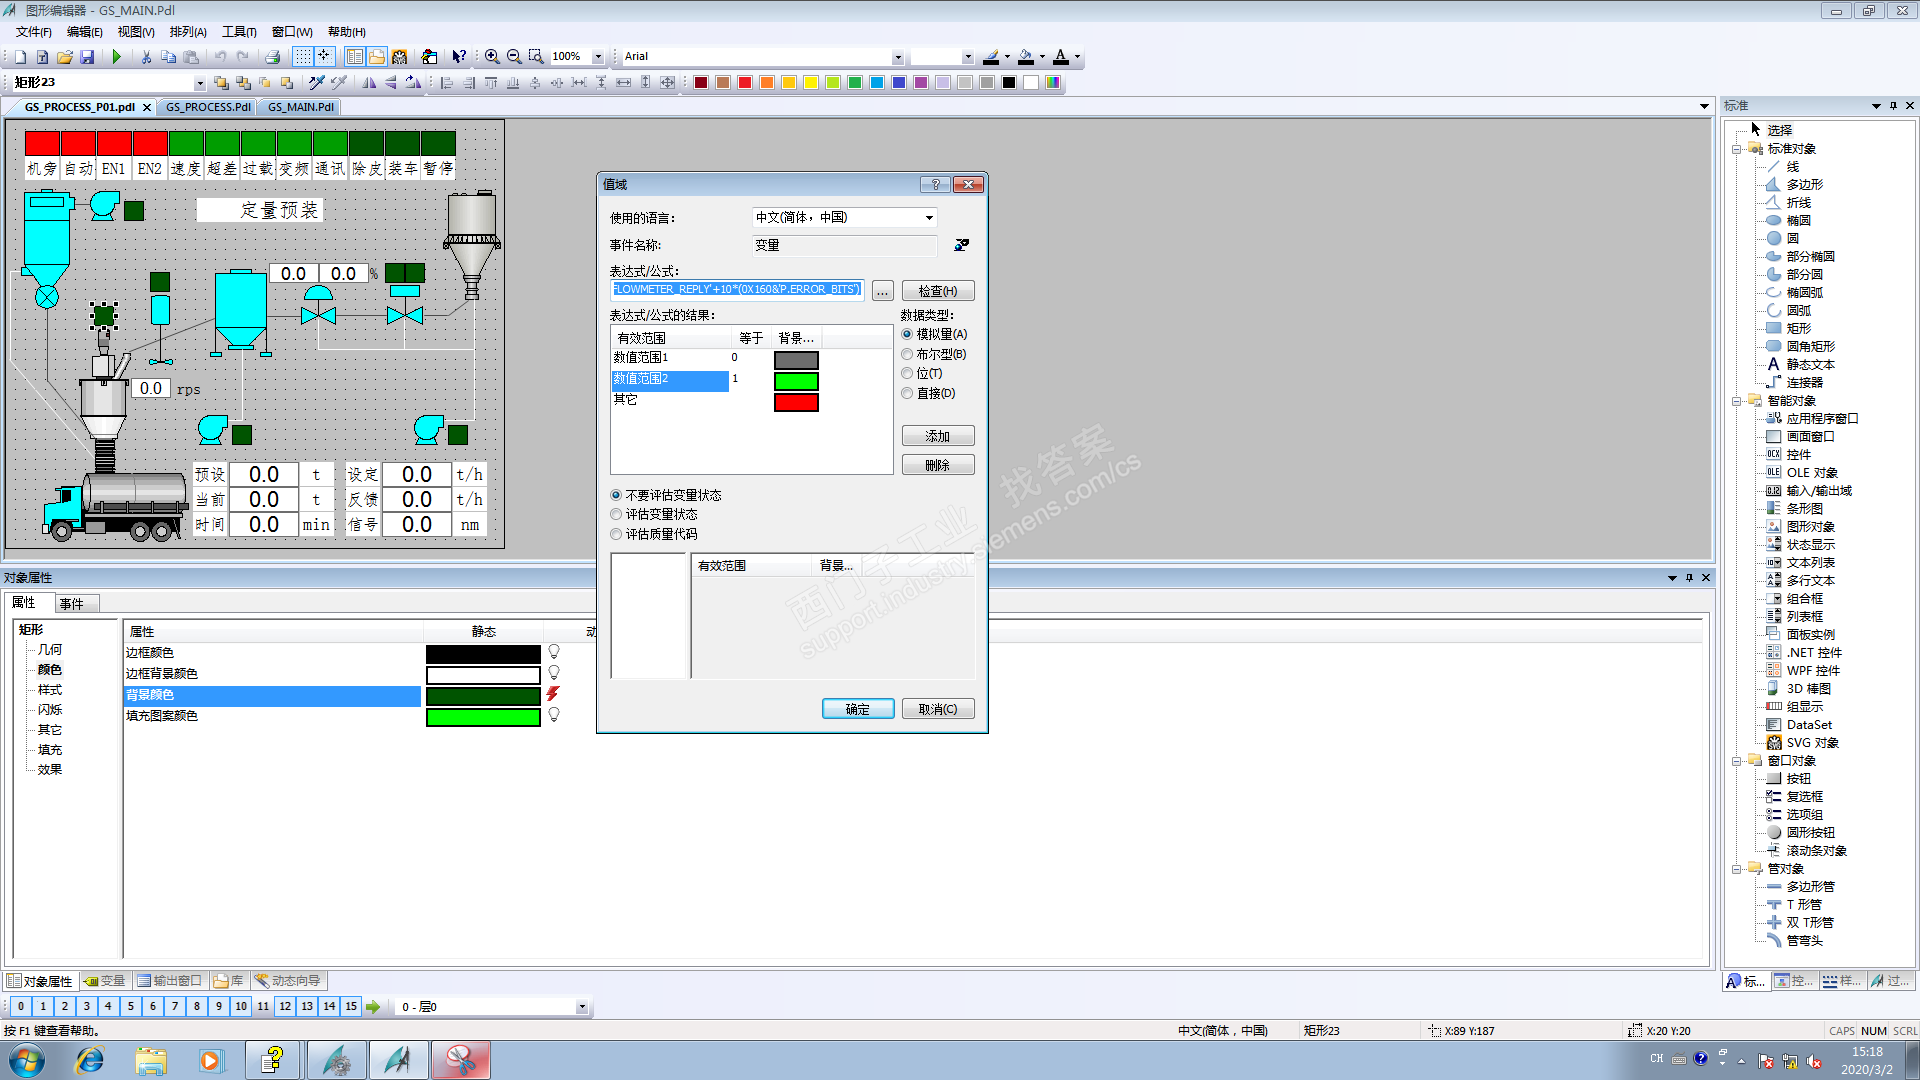Select the 布尔型(B) data type radio
This screenshot has height=1080, width=1920.
907,354
